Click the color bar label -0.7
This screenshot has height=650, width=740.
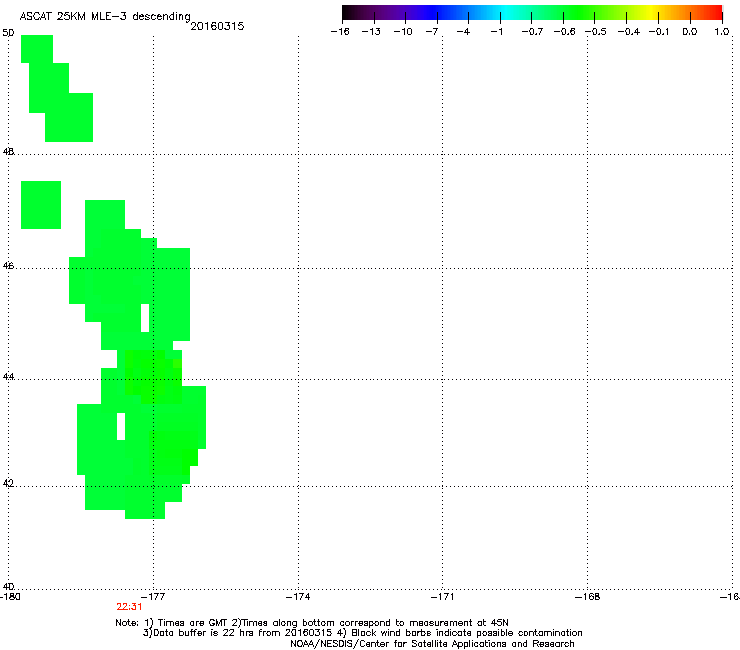click(532, 32)
